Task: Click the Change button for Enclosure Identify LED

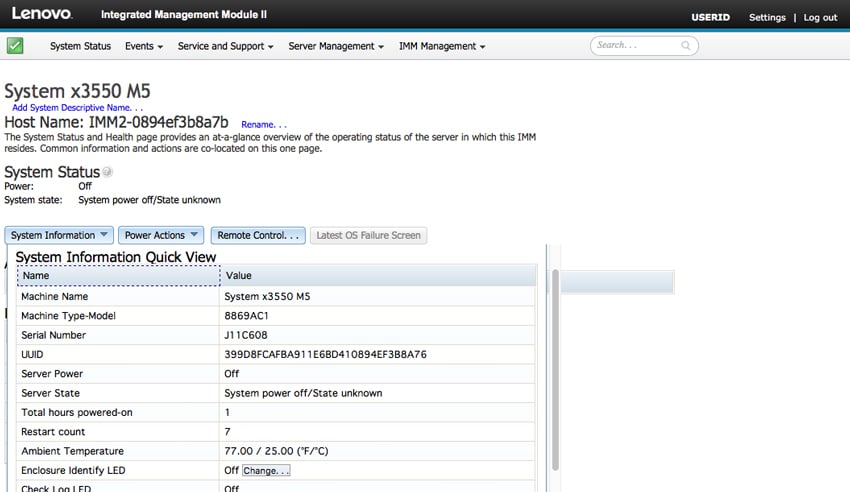Action: [266, 470]
